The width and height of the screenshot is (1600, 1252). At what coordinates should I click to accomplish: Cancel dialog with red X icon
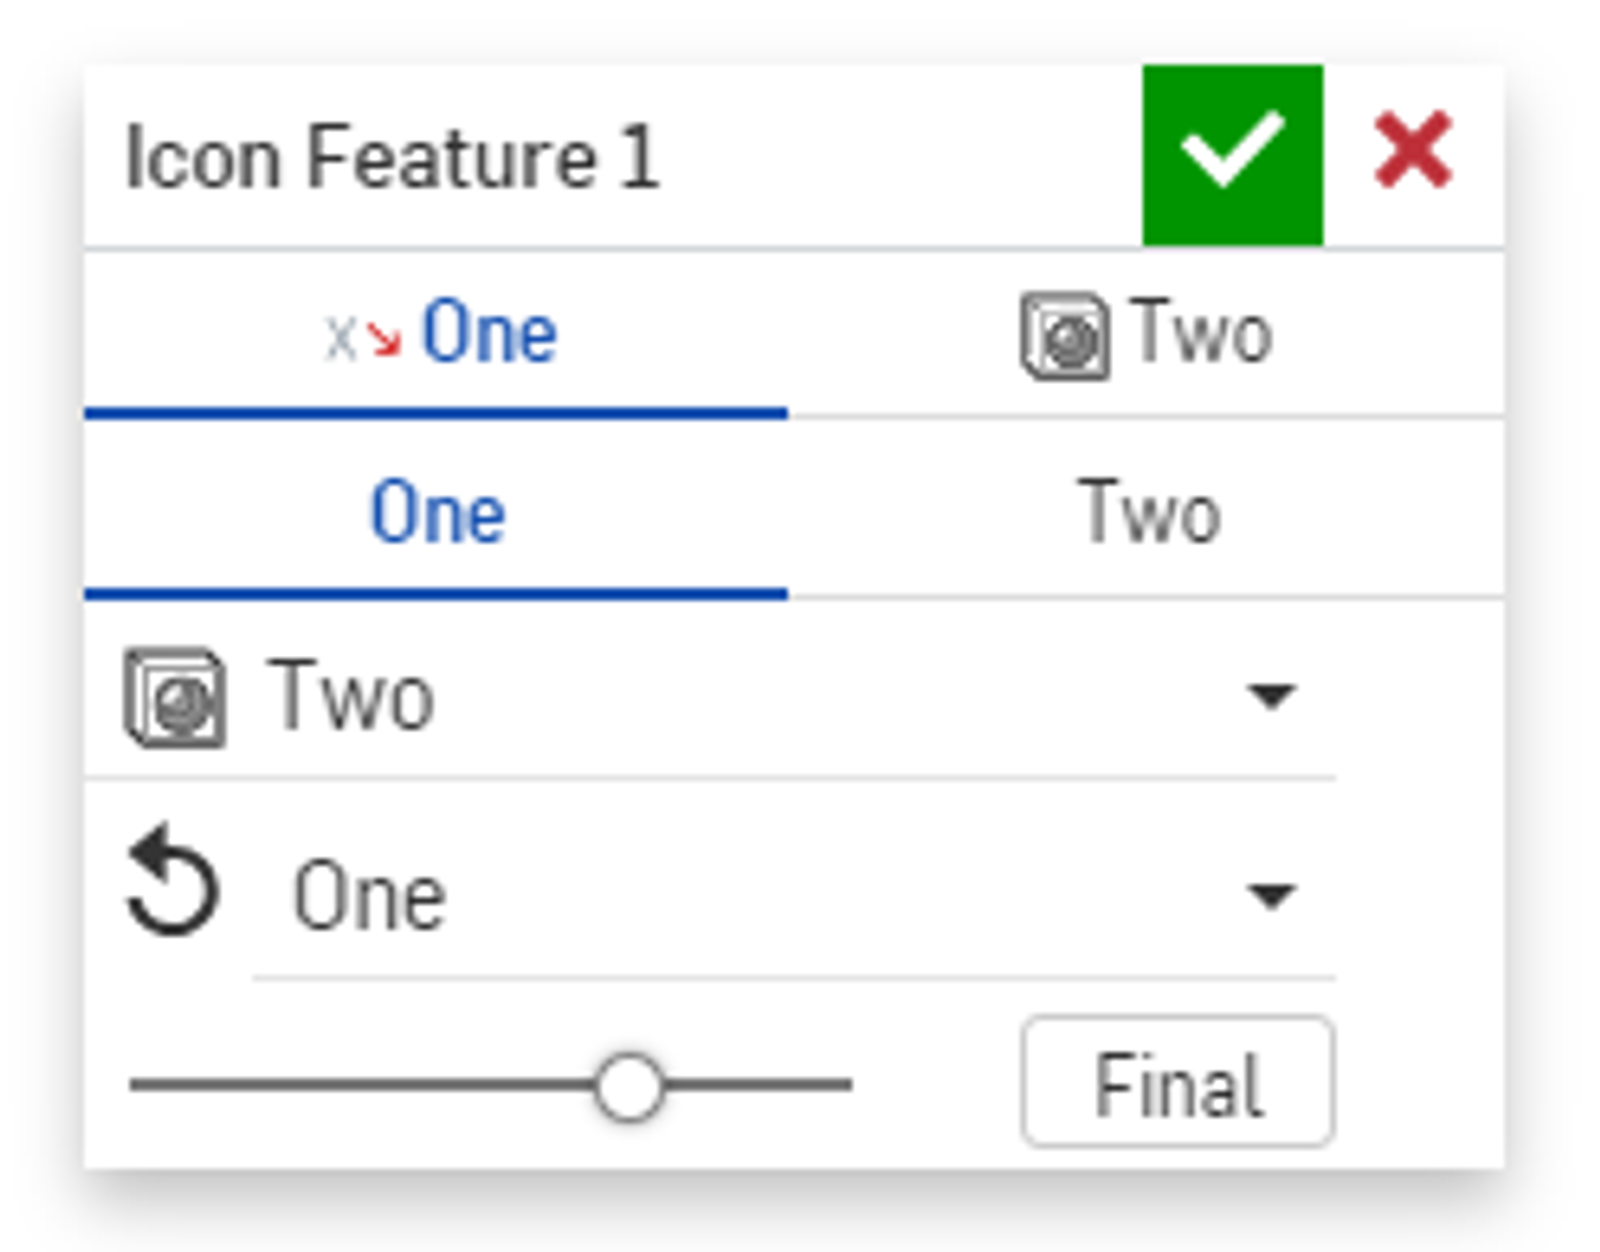[x=1412, y=151]
